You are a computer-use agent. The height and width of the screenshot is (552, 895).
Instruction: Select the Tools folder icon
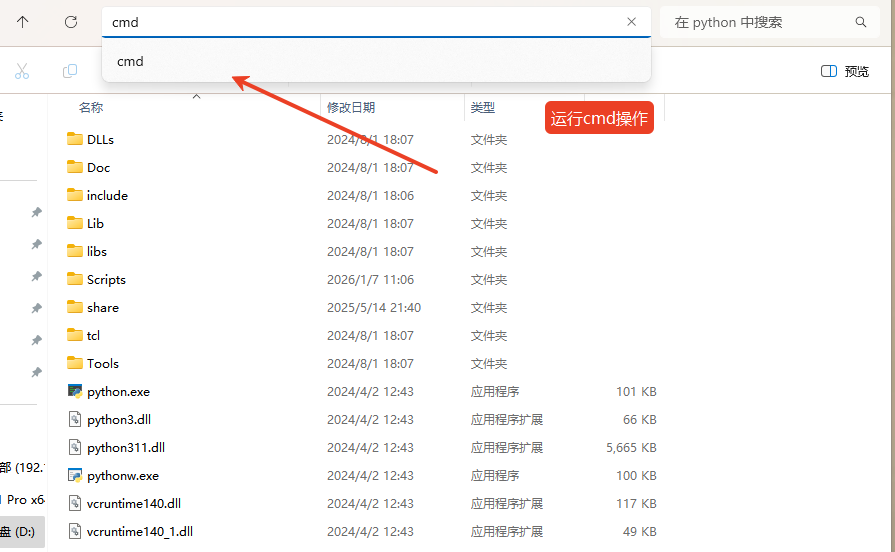coord(75,362)
